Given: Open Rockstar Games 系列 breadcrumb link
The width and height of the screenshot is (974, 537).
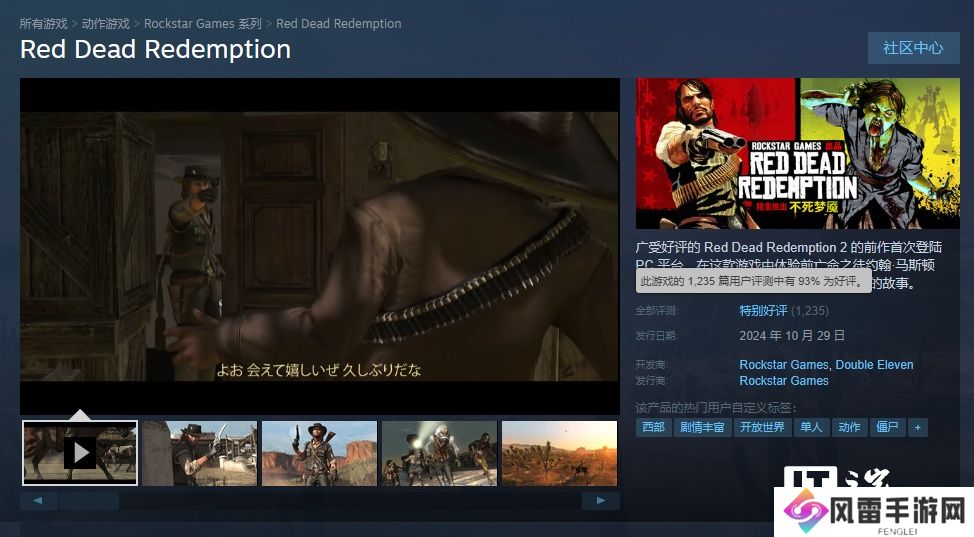Looking at the screenshot, I should click(x=203, y=24).
